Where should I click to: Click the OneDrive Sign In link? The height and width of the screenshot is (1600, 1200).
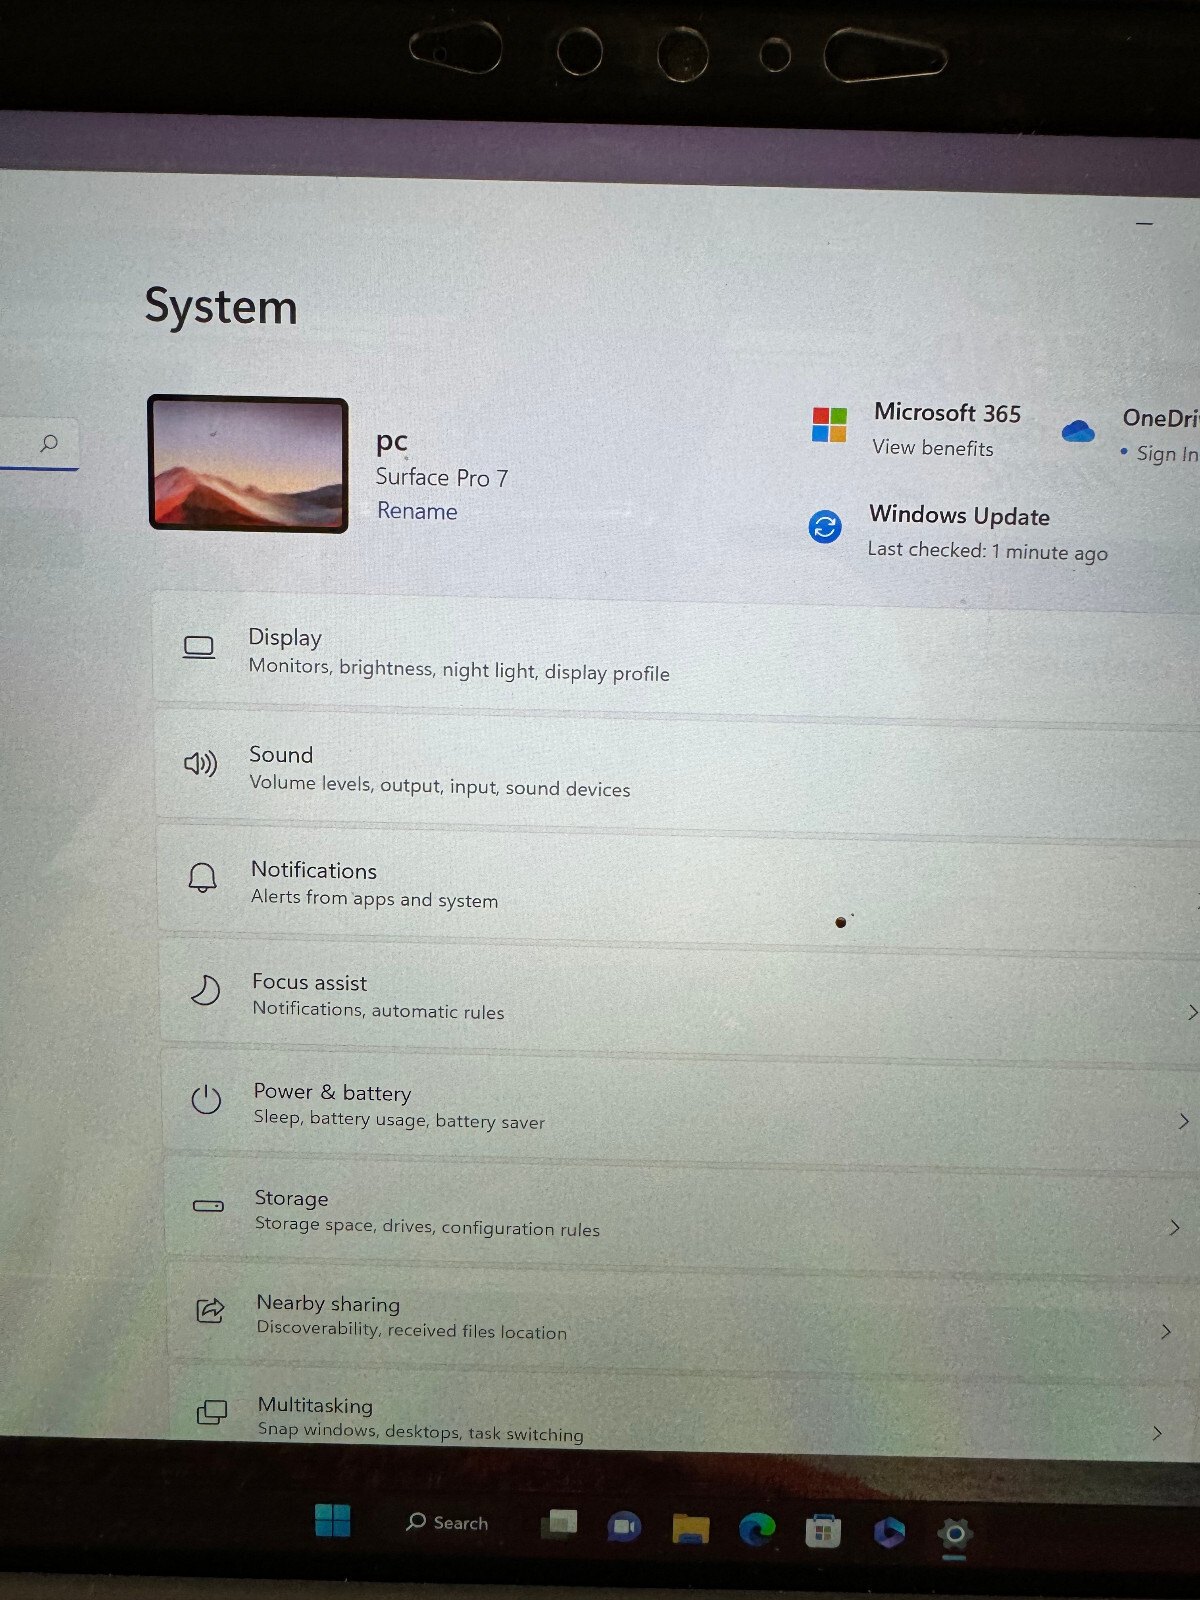pos(1166,454)
